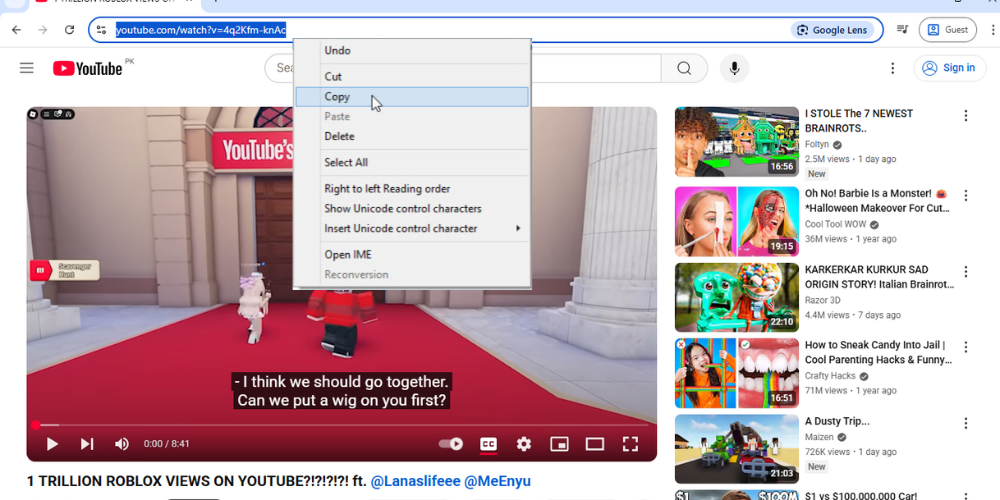1000x500 pixels.
Task: Open Google Lens from address bar
Action: coord(832,30)
